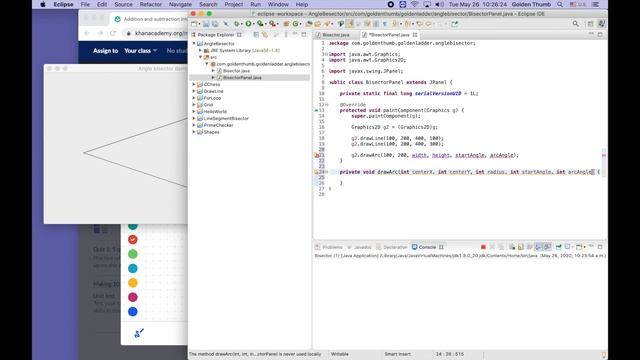This screenshot has width=640, height=360.
Task: Minimize the Package Explorer view
Action: pos(295,34)
